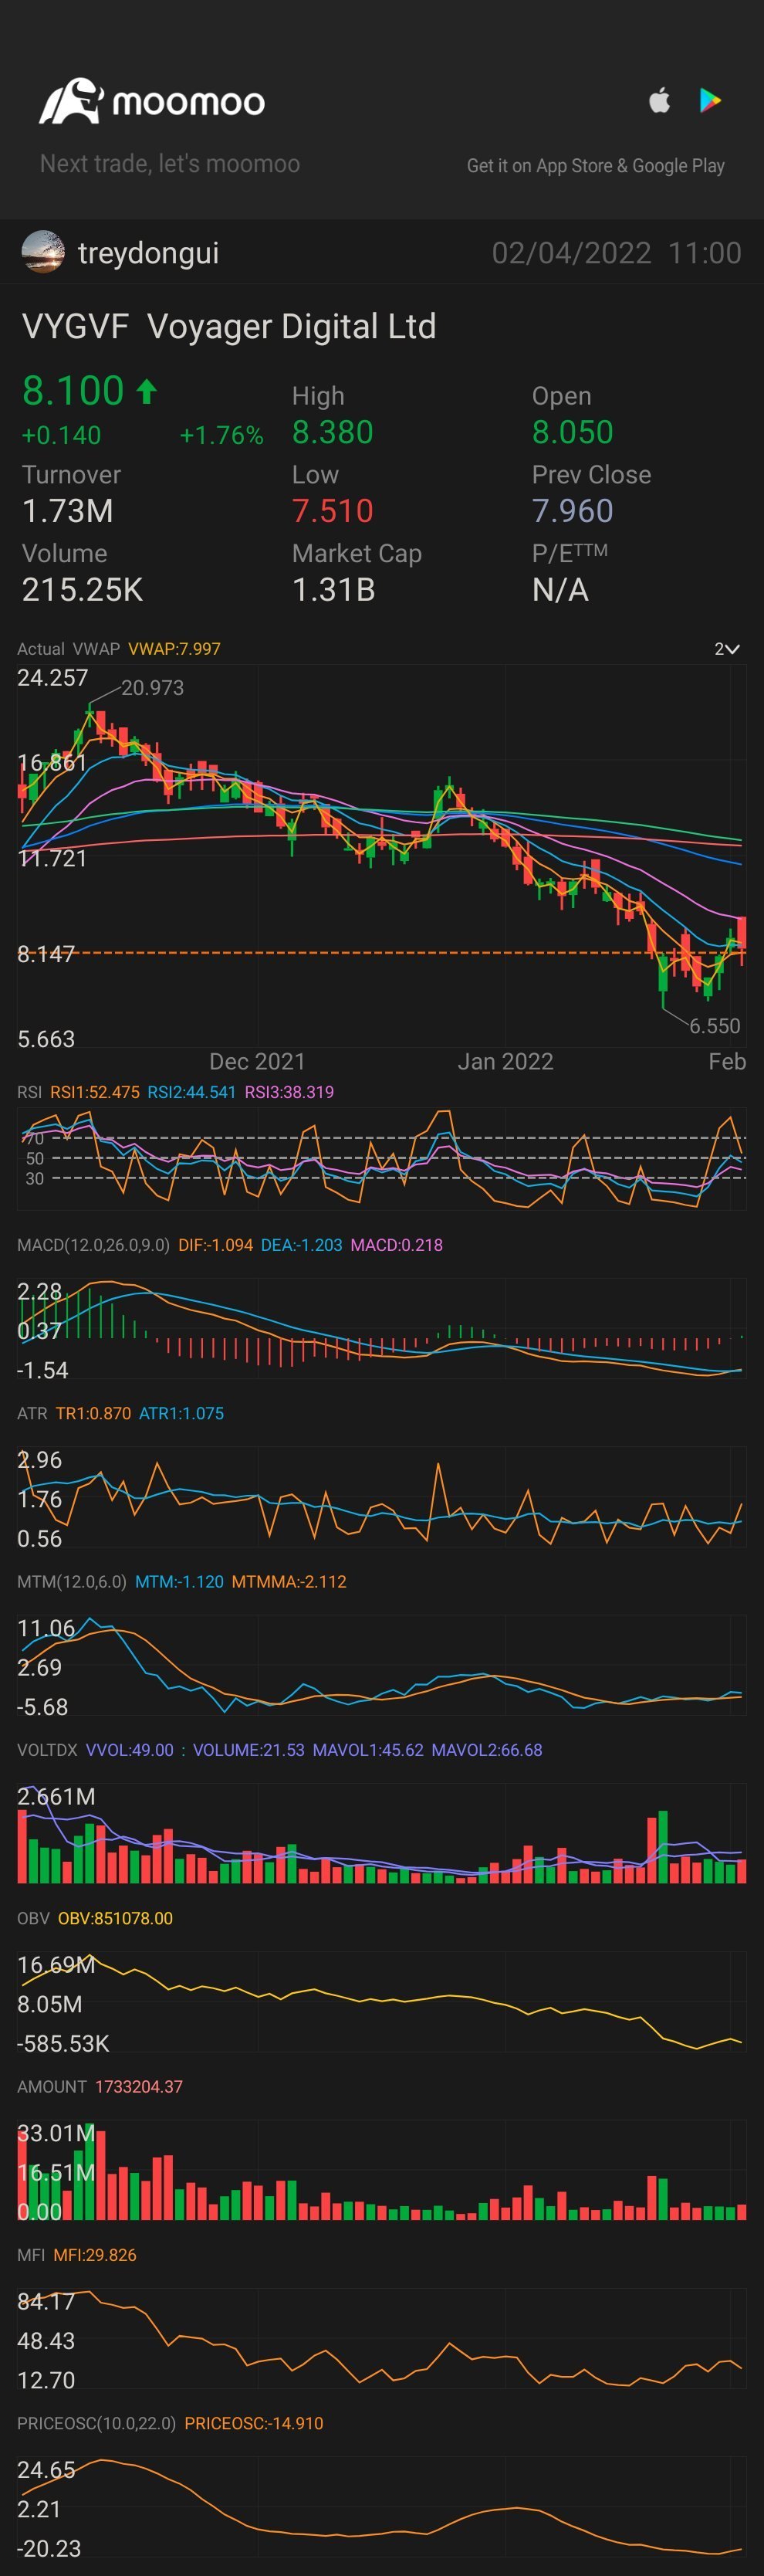764x2576 pixels.
Task: Click the MACD:0.218 value
Action: point(396,1245)
